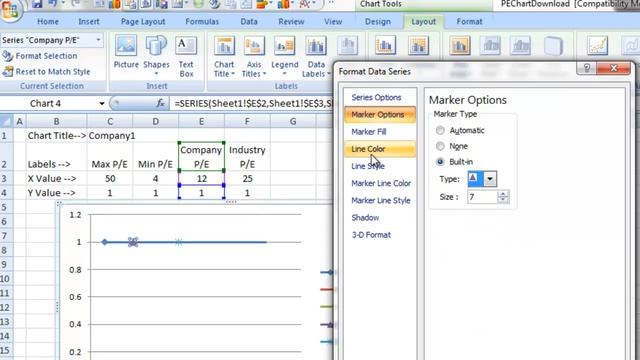Insert a Text Box
Viewport: 640px width, 360px height.
(186, 57)
